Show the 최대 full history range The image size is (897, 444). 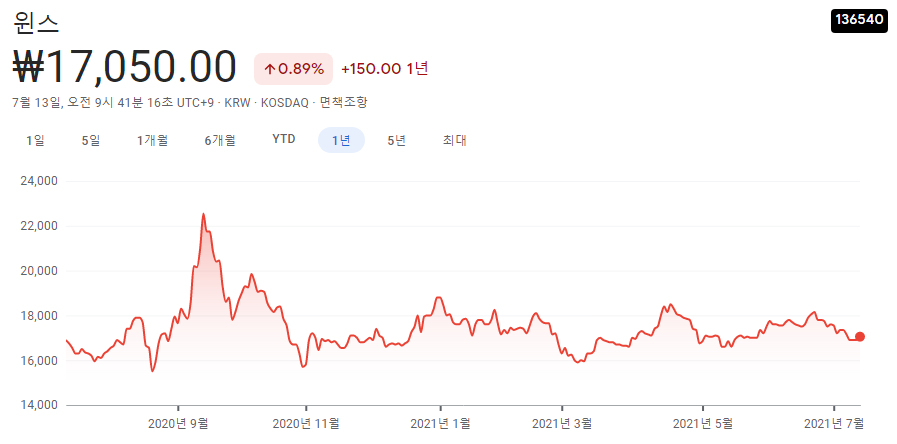coord(454,140)
